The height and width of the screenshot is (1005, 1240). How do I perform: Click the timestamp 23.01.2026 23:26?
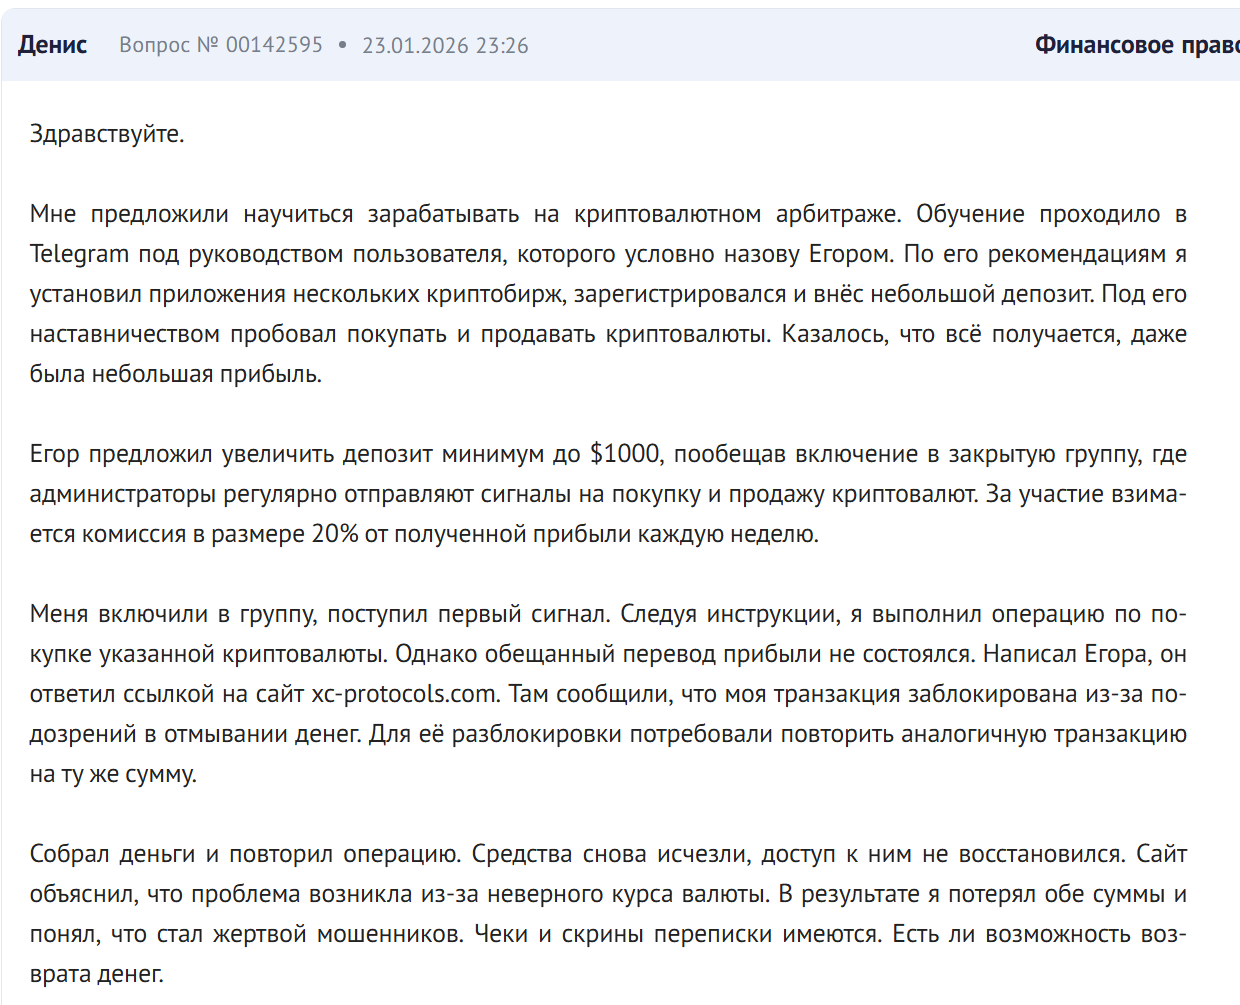coord(446,45)
